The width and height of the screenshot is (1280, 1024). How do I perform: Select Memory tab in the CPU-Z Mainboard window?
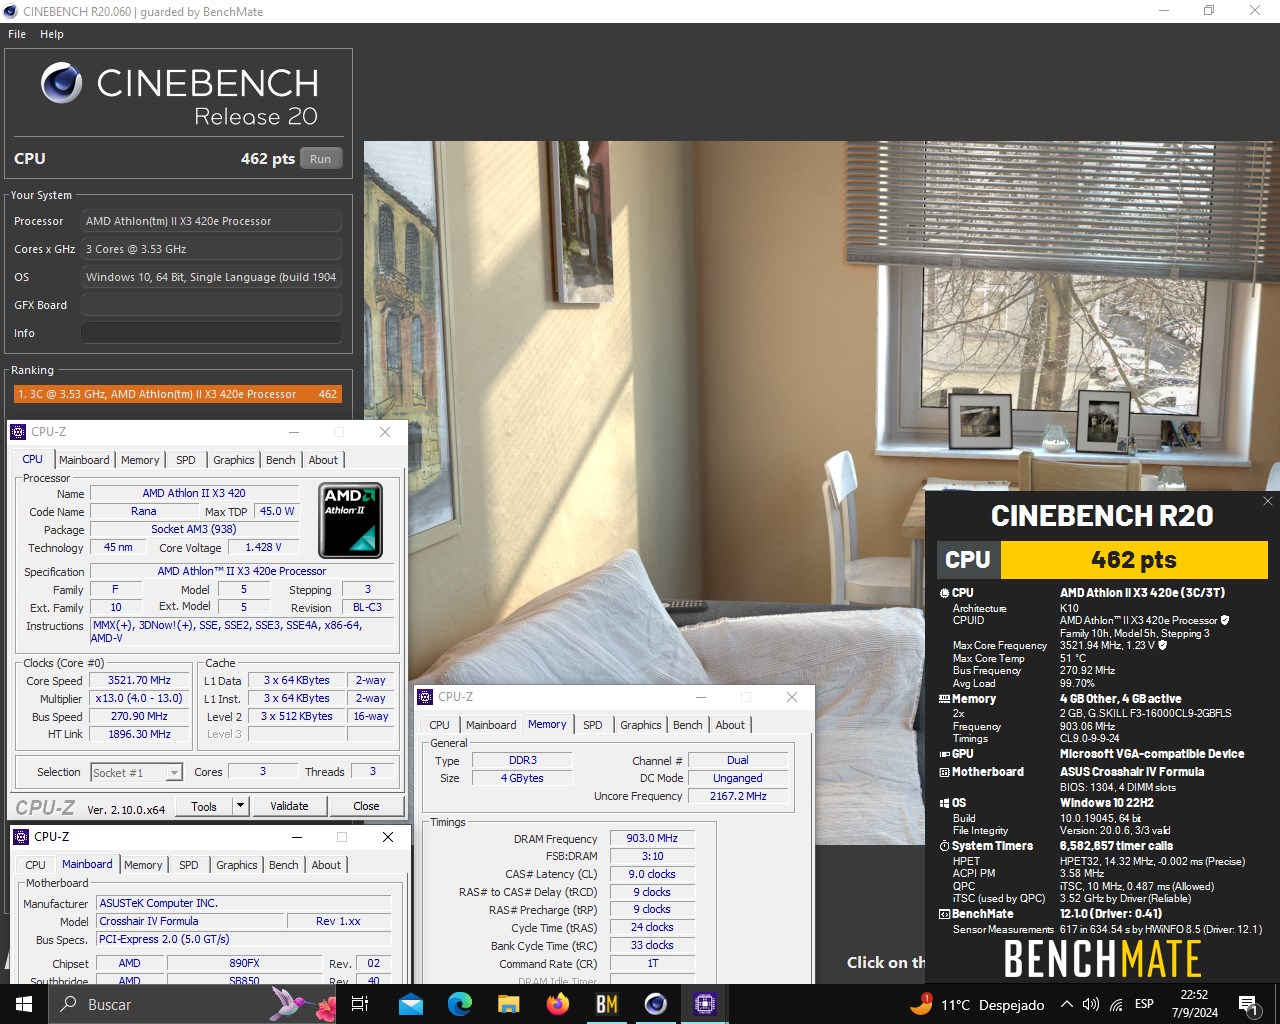(x=143, y=865)
